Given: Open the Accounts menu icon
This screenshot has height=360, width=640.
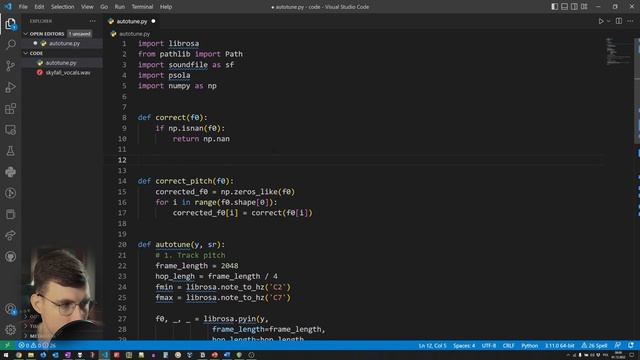Looking at the screenshot, I should click(11, 309).
